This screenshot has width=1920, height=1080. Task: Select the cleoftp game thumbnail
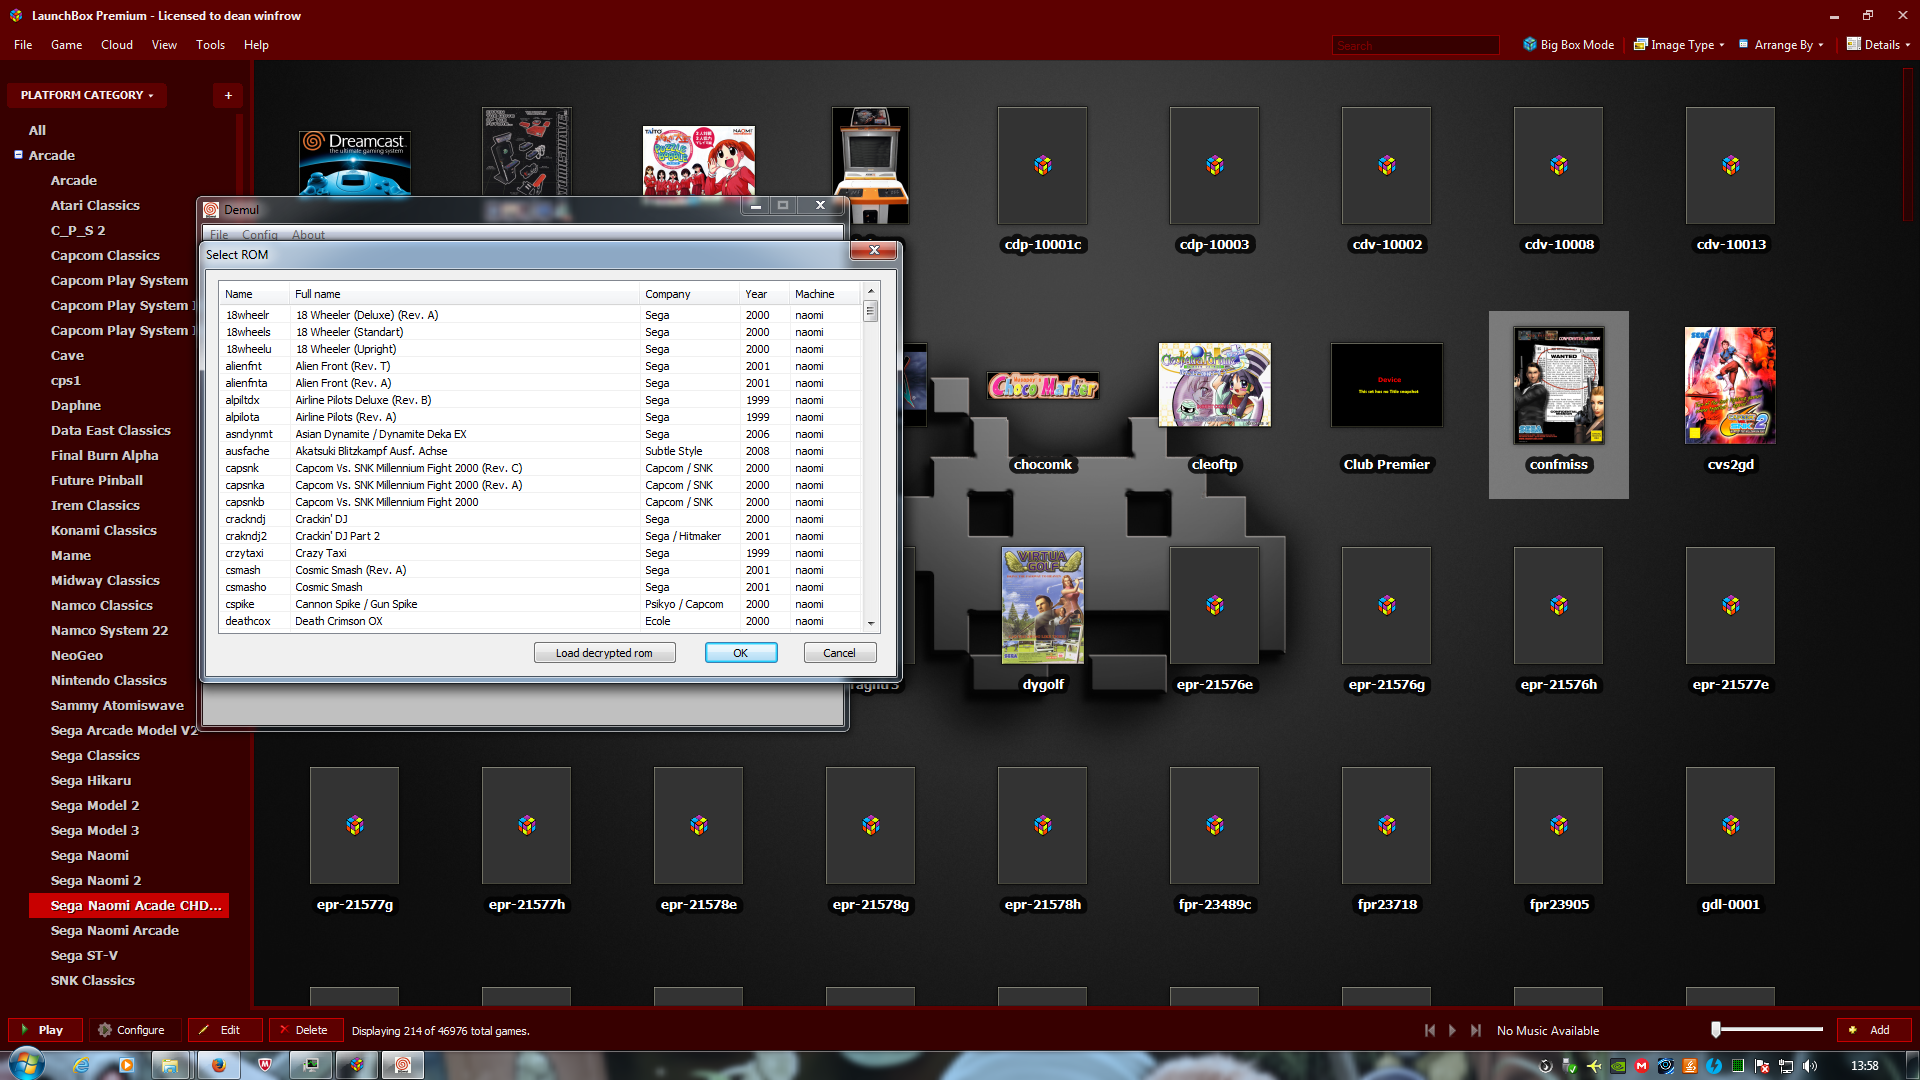coord(1214,385)
